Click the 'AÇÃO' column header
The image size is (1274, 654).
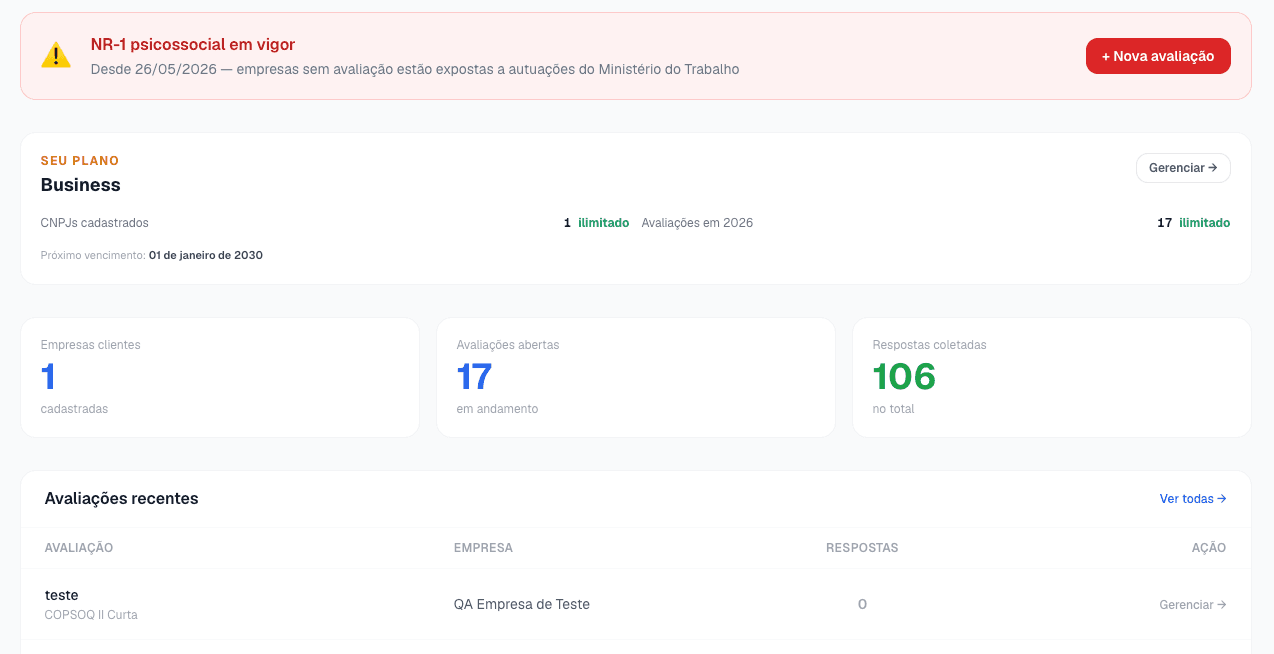click(x=1209, y=548)
